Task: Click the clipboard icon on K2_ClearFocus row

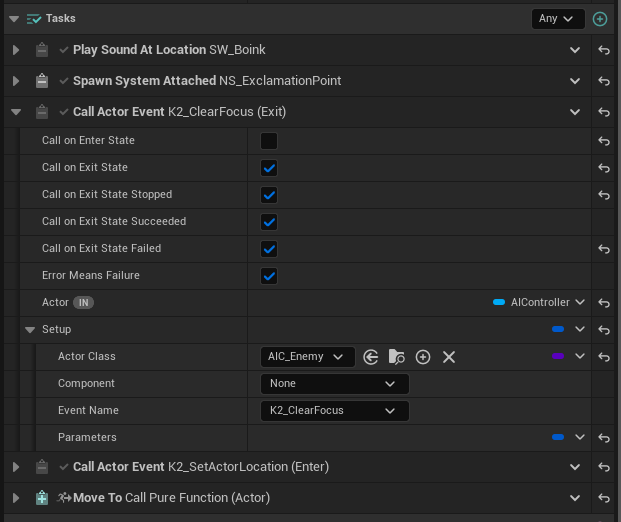Action: tap(42, 112)
